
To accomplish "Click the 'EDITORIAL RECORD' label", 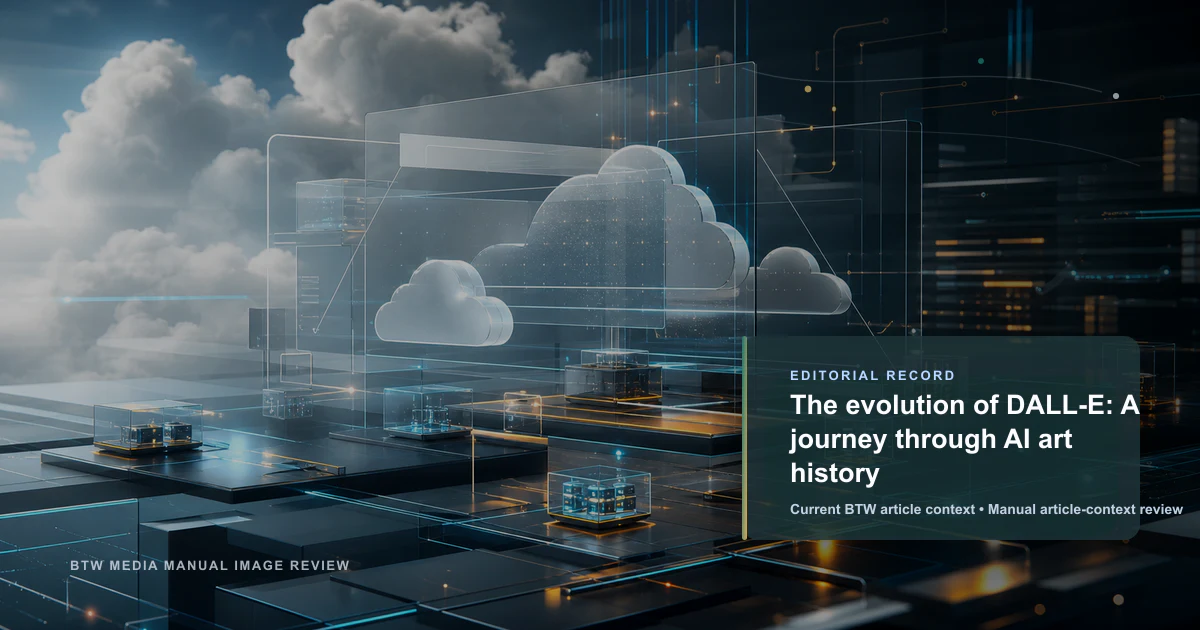I will (x=872, y=376).
